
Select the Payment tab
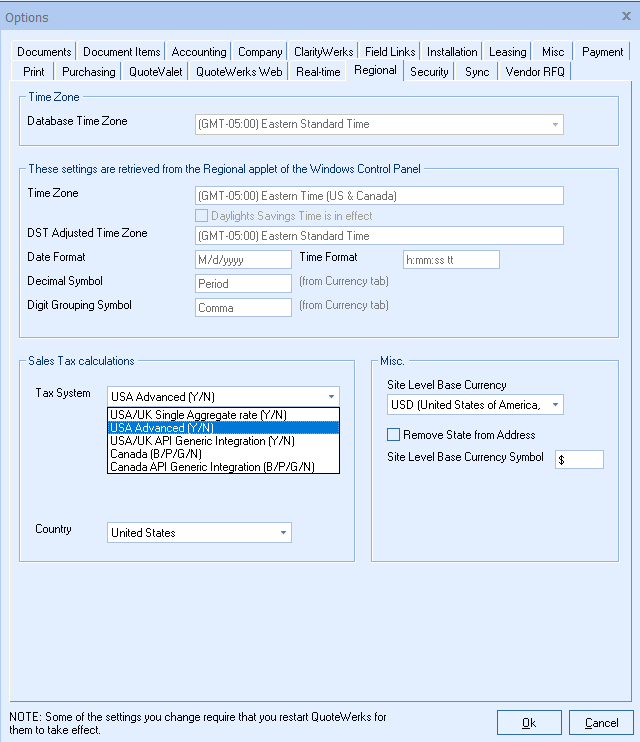pyautogui.click(x=602, y=52)
